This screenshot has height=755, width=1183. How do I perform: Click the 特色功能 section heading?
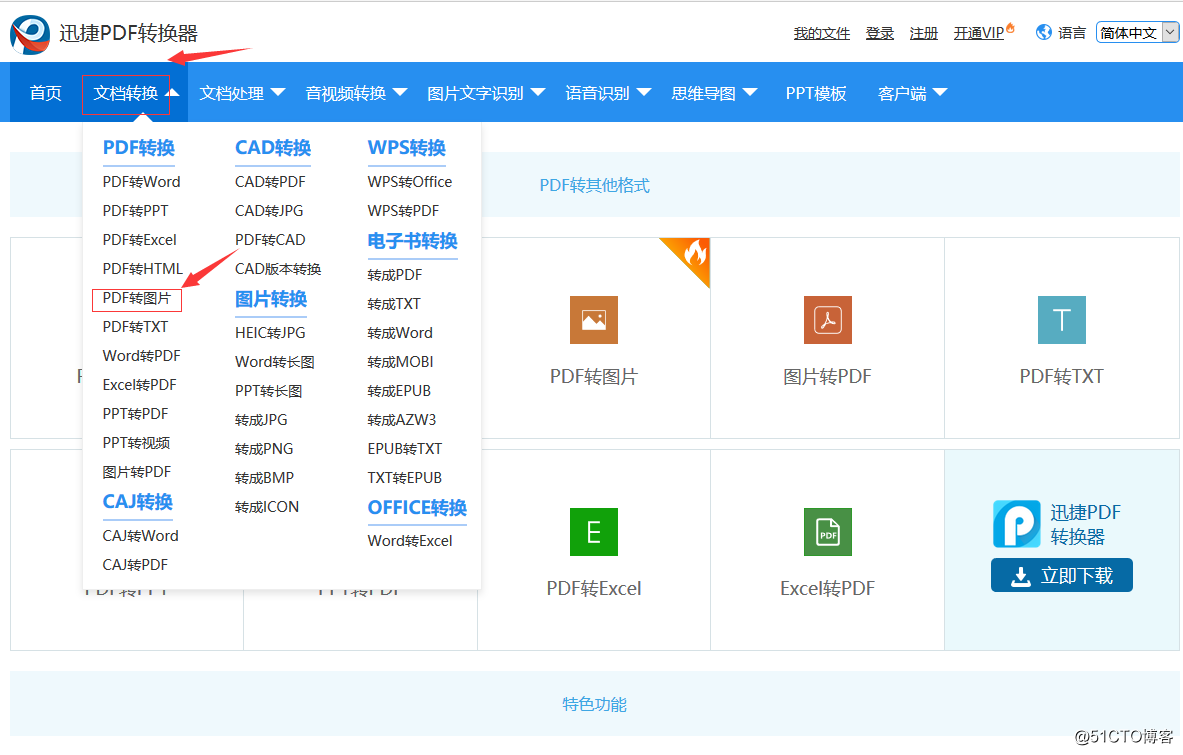point(595,704)
